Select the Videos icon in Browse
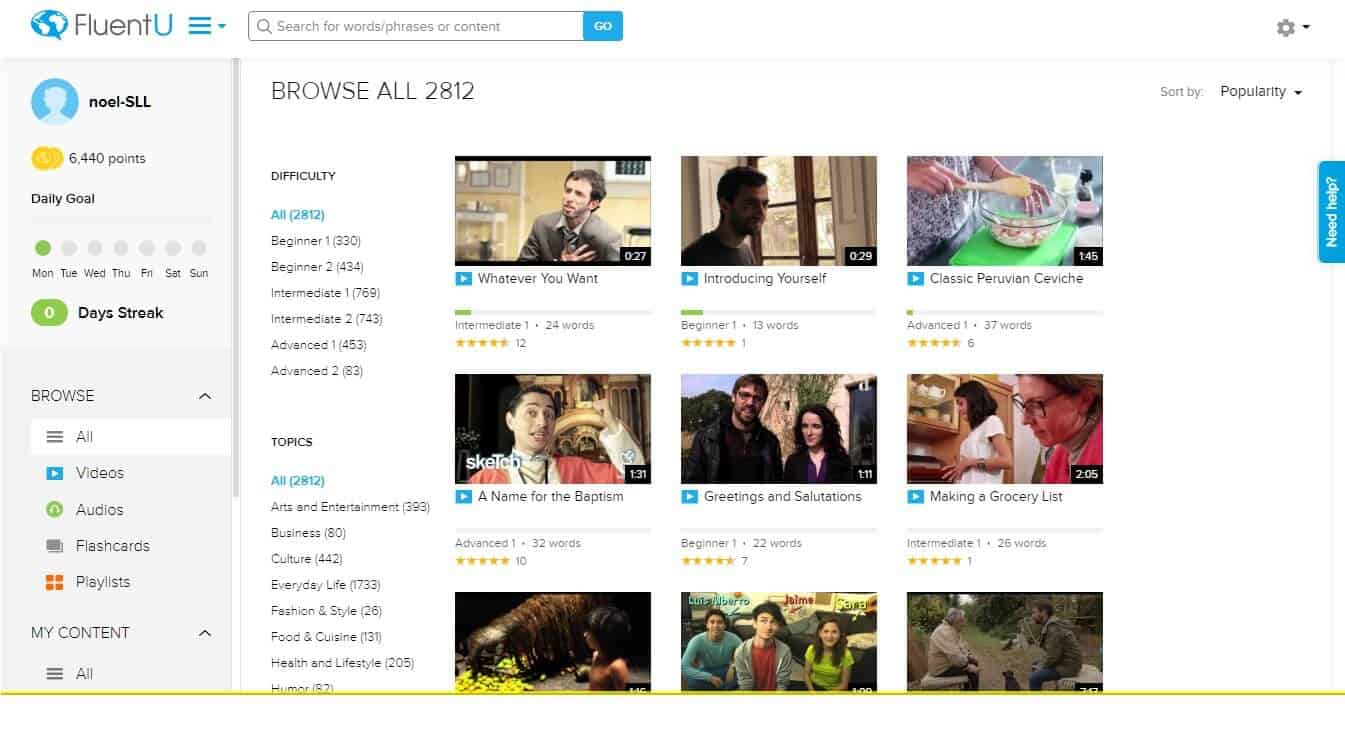 pyautogui.click(x=55, y=473)
